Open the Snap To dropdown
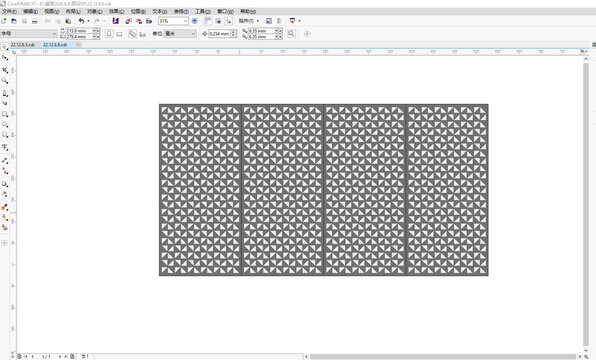The width and height of the screenshot is (596, 360). 249,21
